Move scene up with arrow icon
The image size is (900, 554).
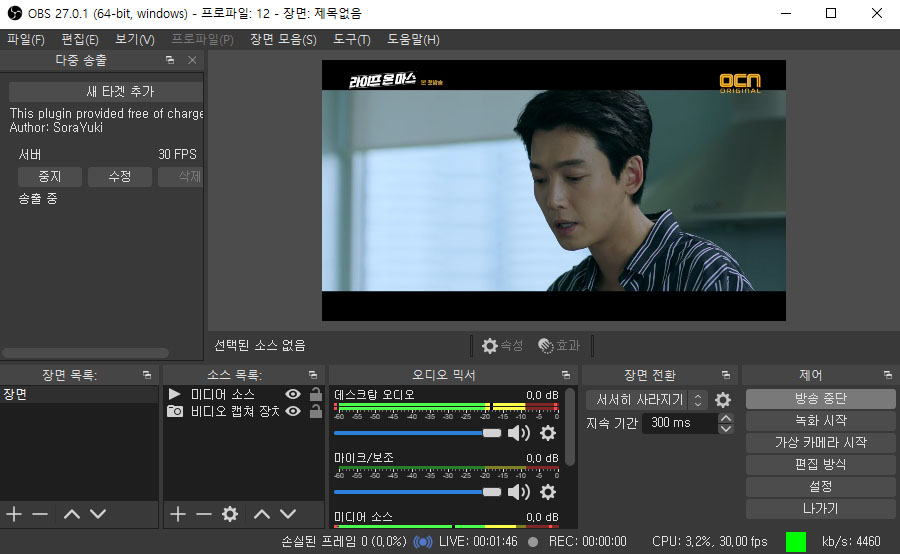(72, 514)
